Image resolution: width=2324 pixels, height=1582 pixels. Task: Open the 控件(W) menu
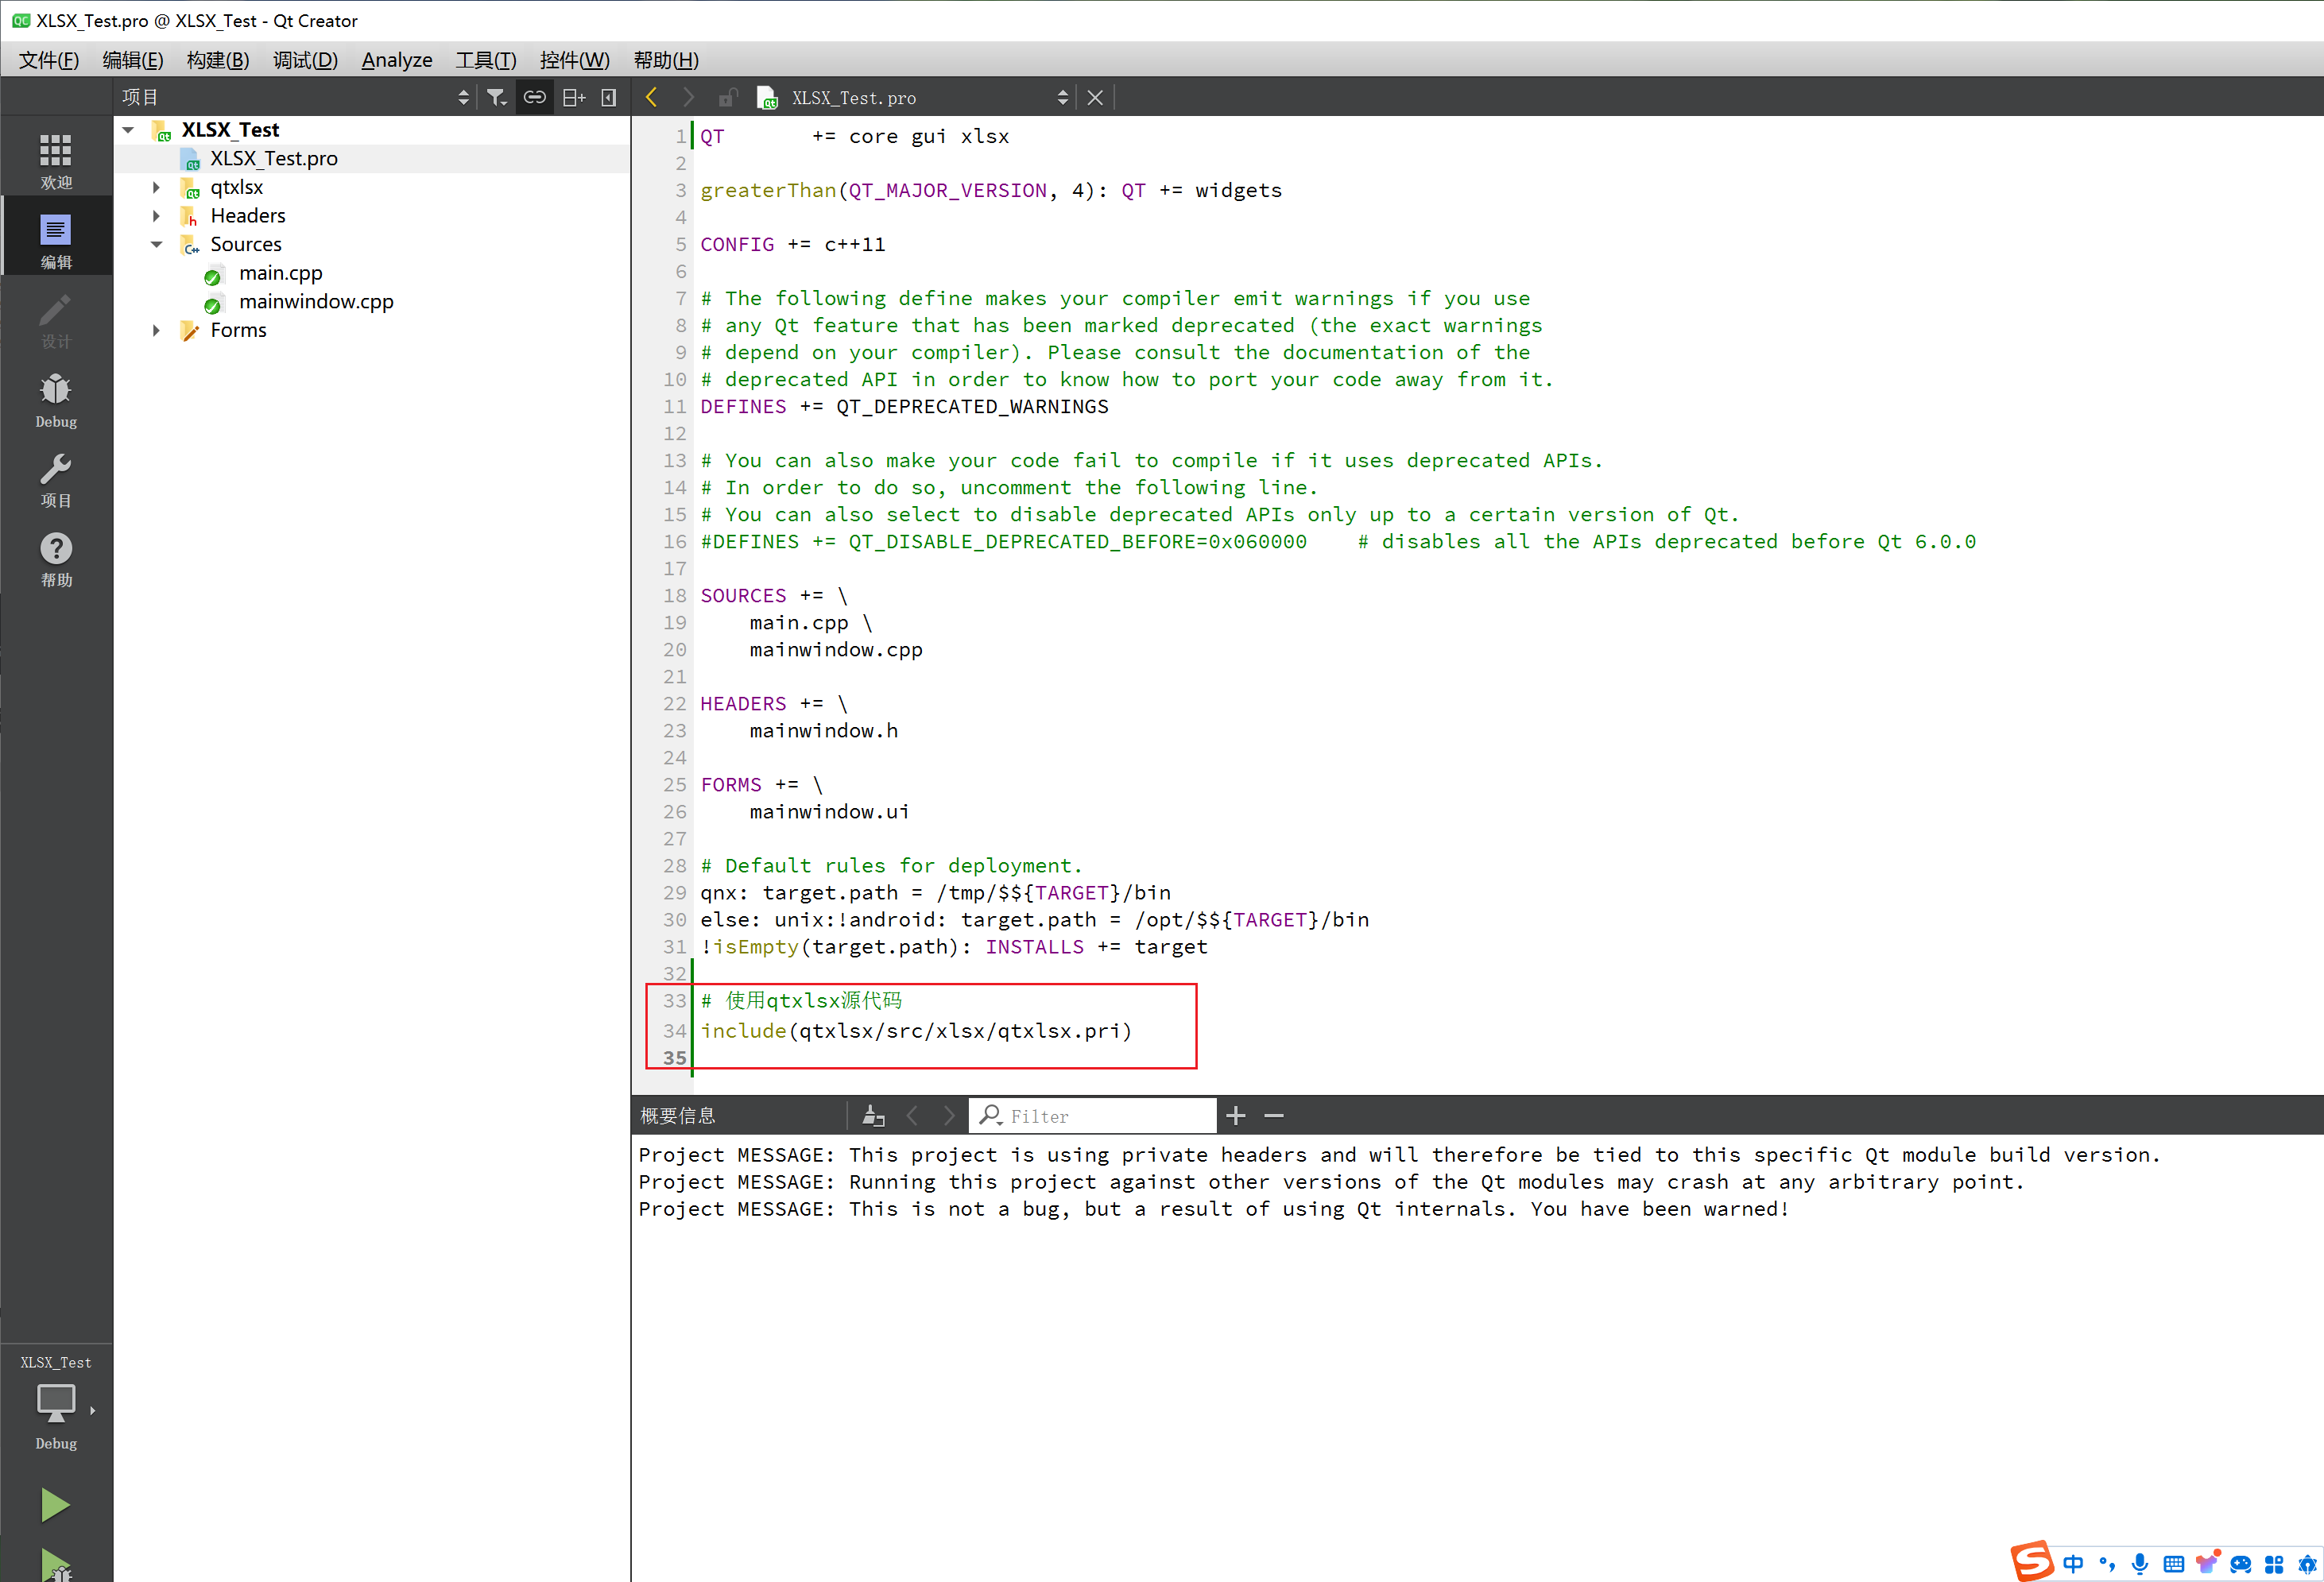[574, 60]
